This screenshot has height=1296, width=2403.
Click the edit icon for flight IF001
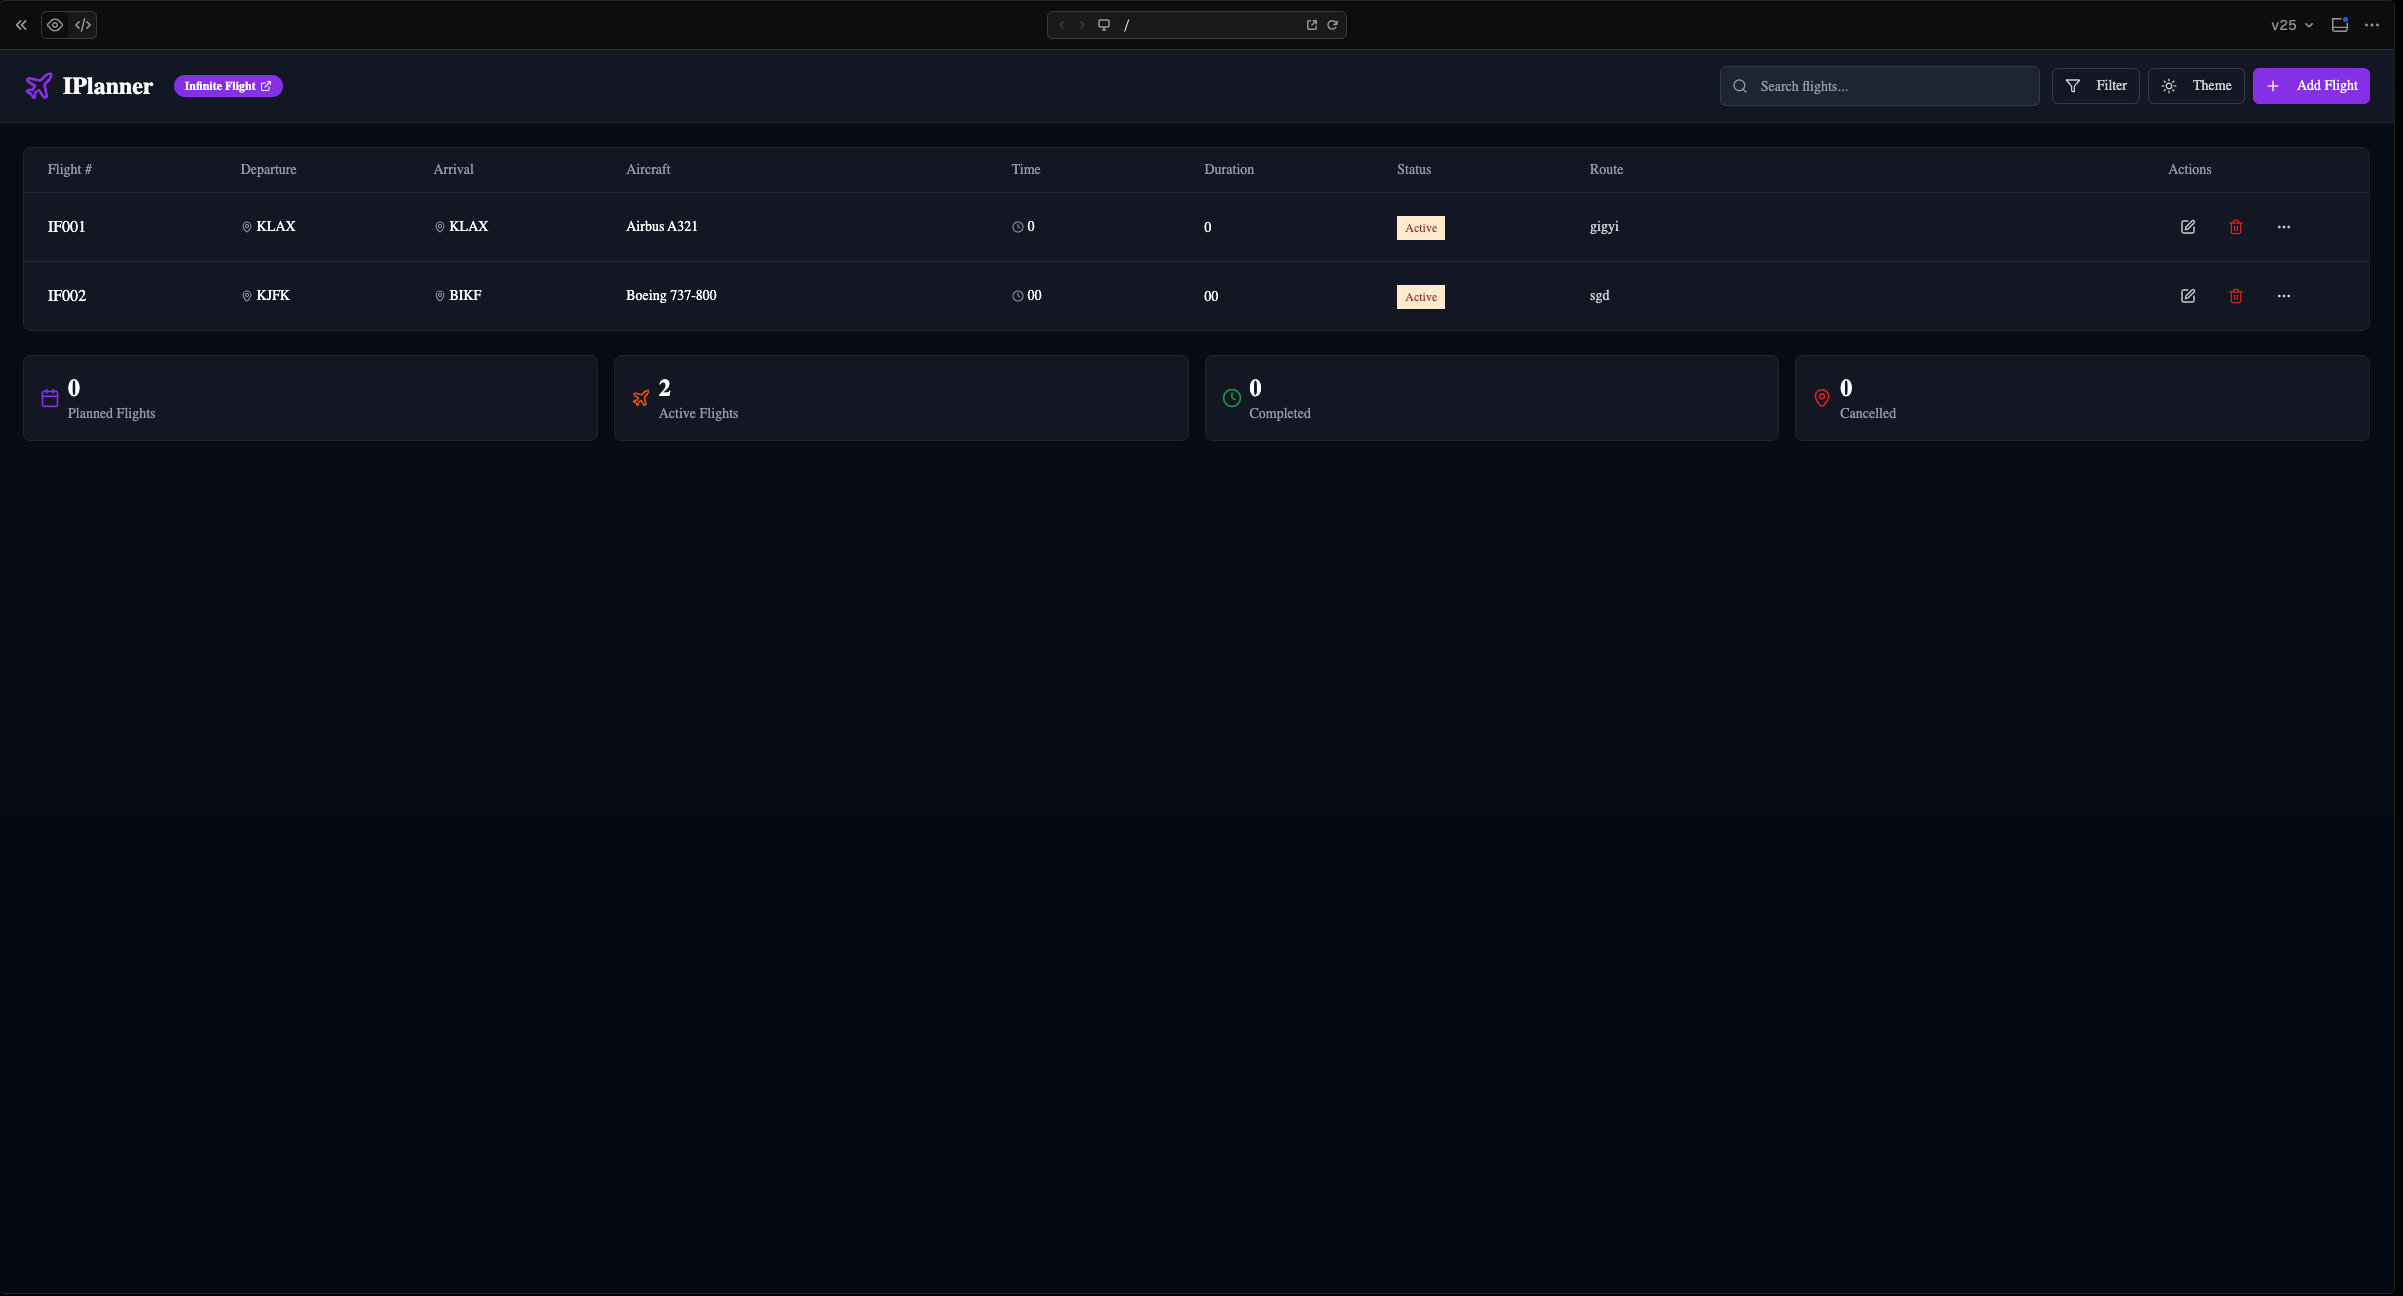[x=2188, y=227]
